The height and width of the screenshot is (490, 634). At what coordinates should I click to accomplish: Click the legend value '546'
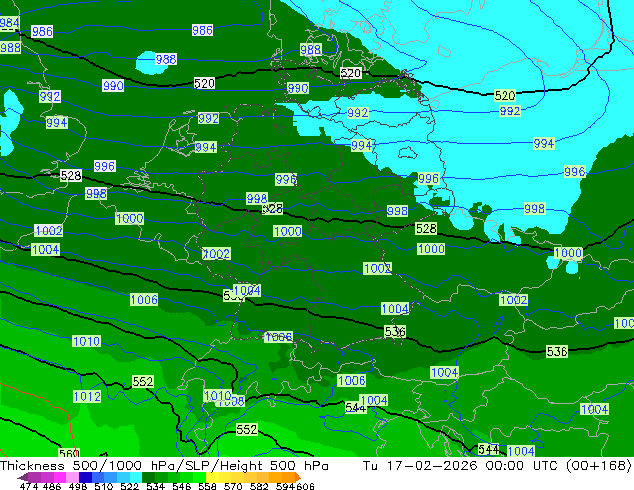181,486
